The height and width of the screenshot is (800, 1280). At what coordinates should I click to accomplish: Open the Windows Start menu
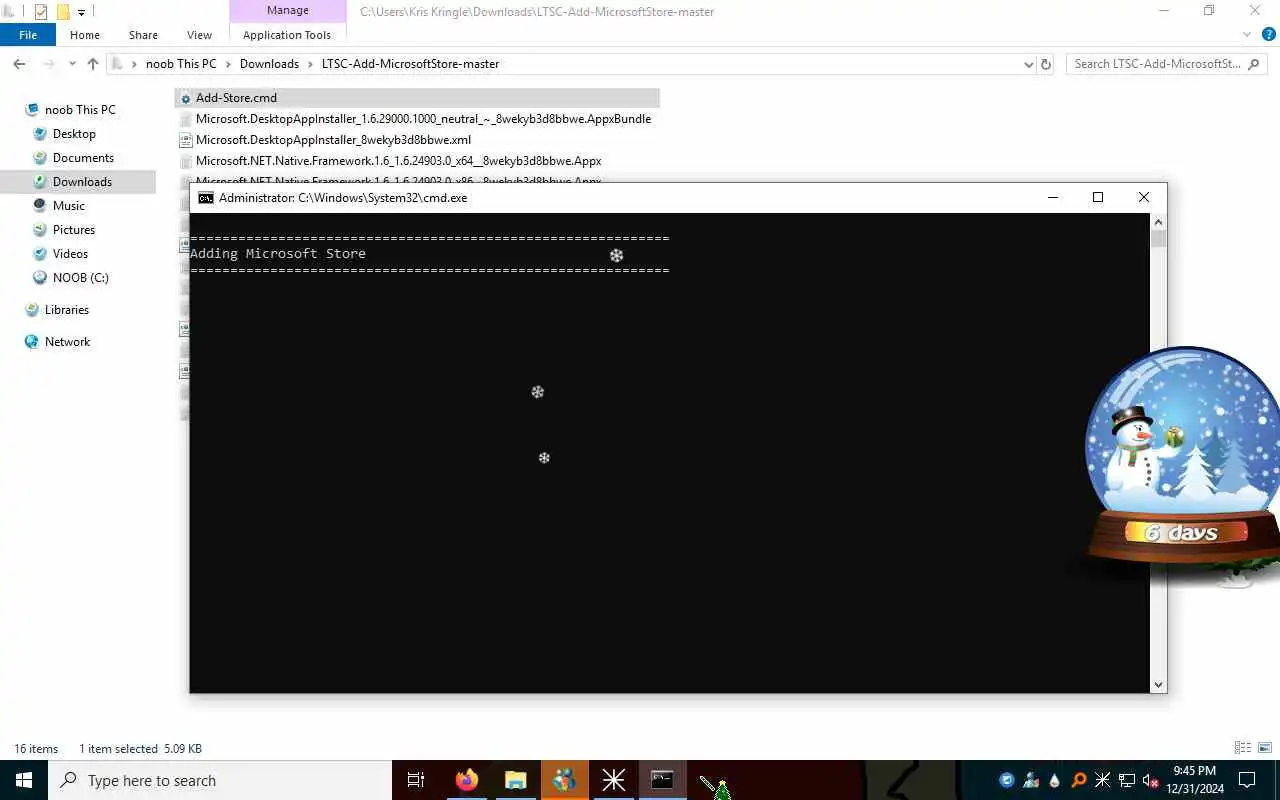[x=23, y=780]
